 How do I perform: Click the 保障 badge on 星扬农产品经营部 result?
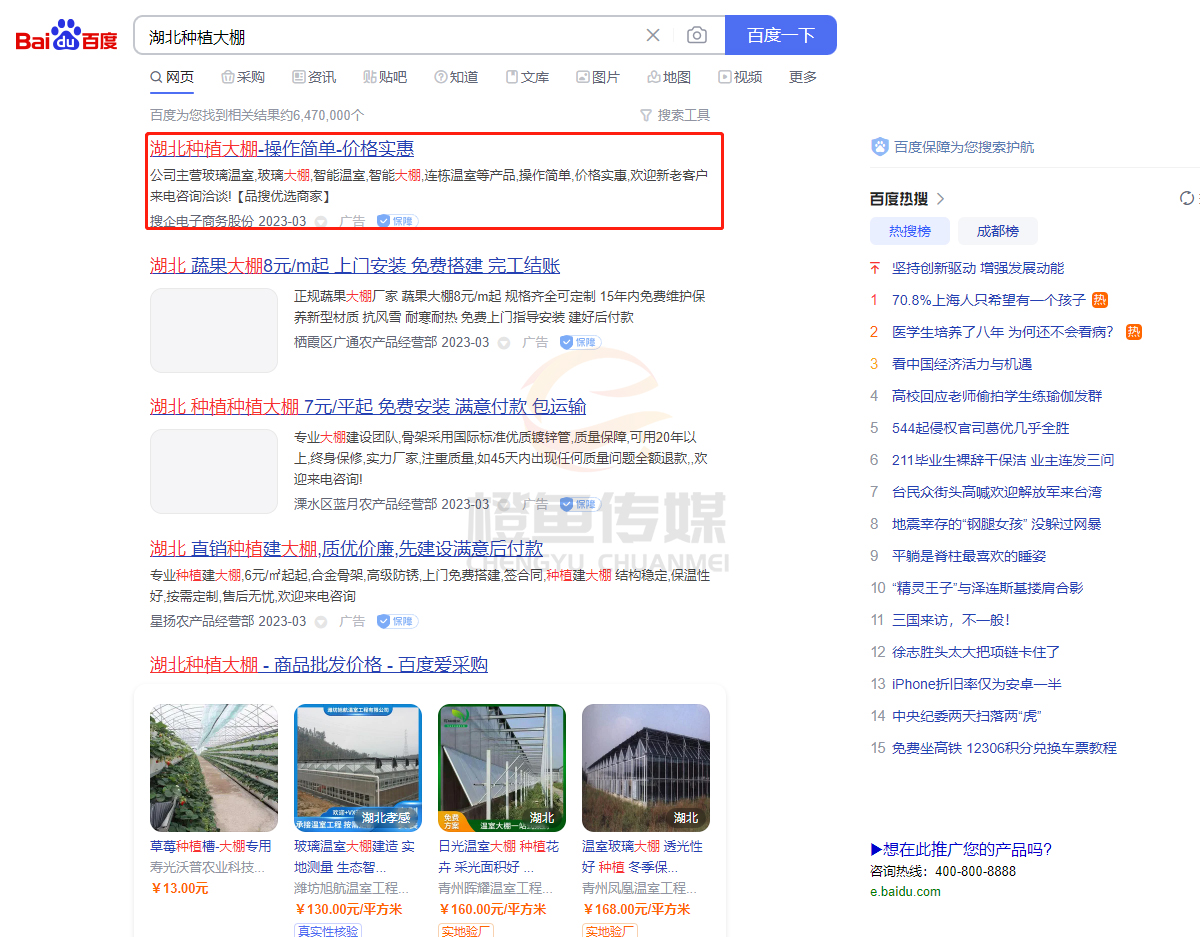tap(397, 621)
